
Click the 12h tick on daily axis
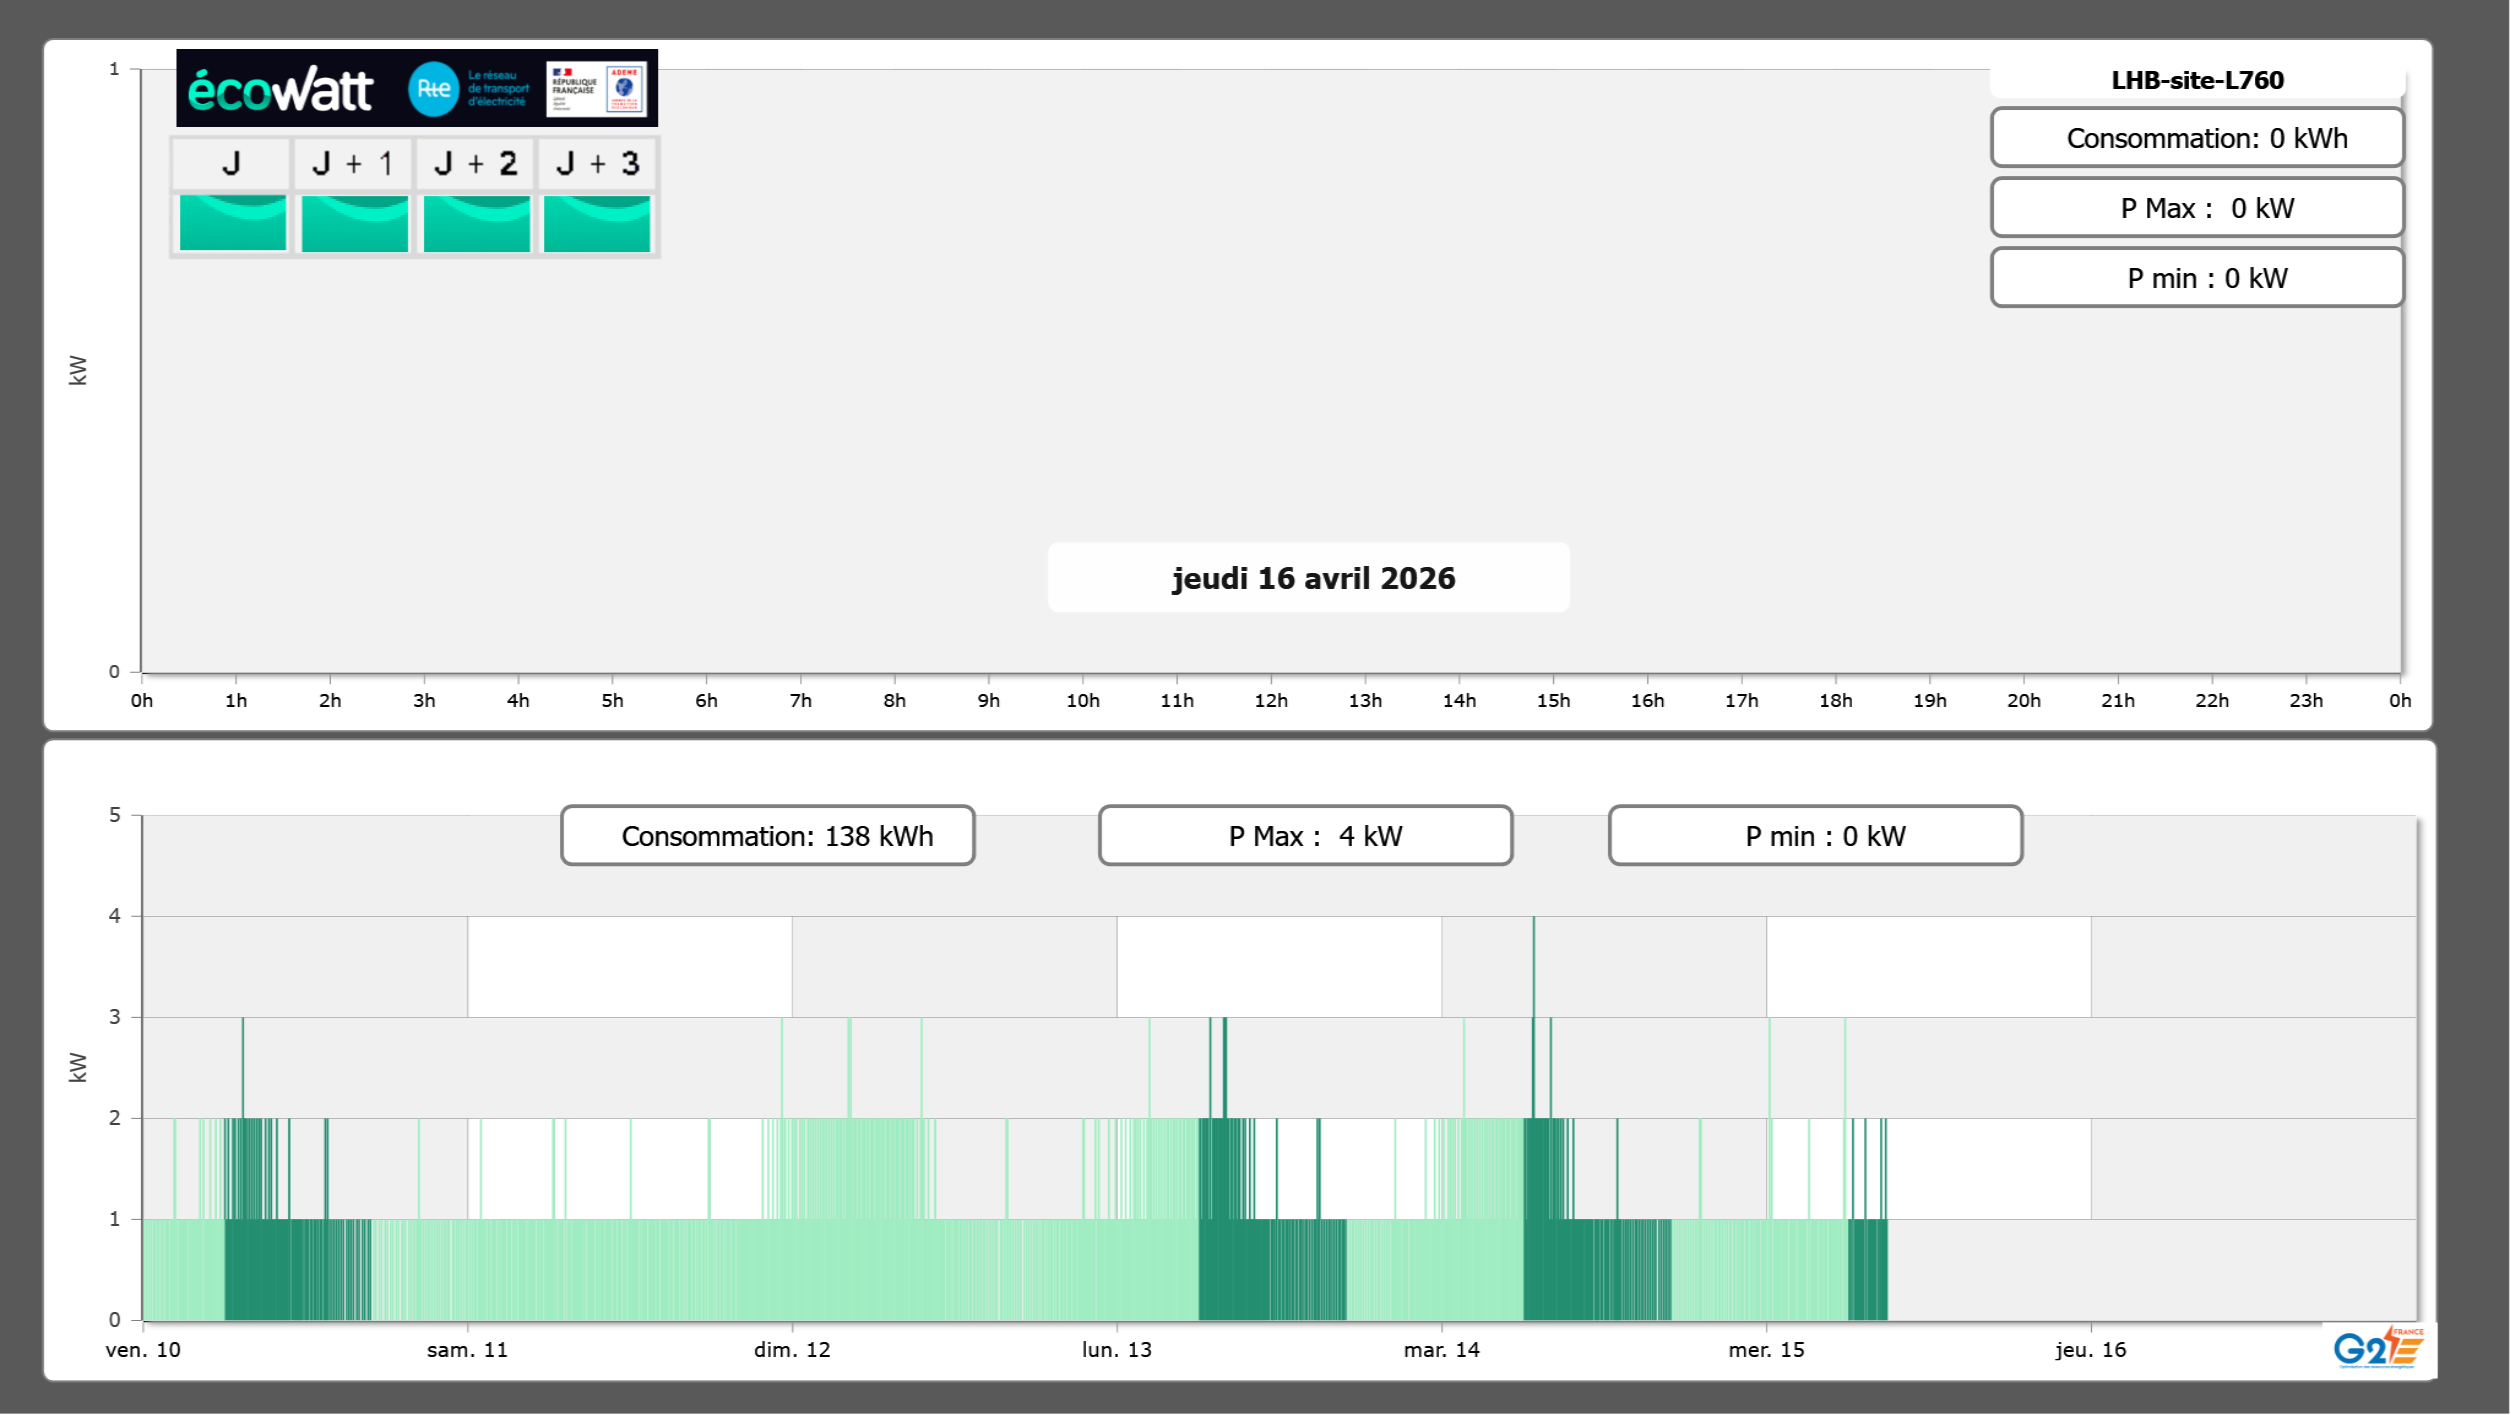[1271, 700]
